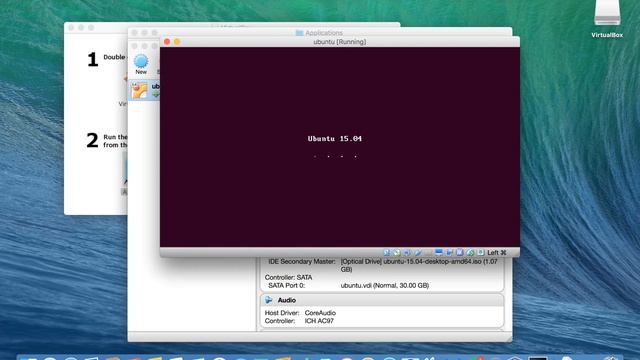The image size is (640, 360).
Task: Minimize the ubuntu [Running] VM window
Action: click(177, 42)
